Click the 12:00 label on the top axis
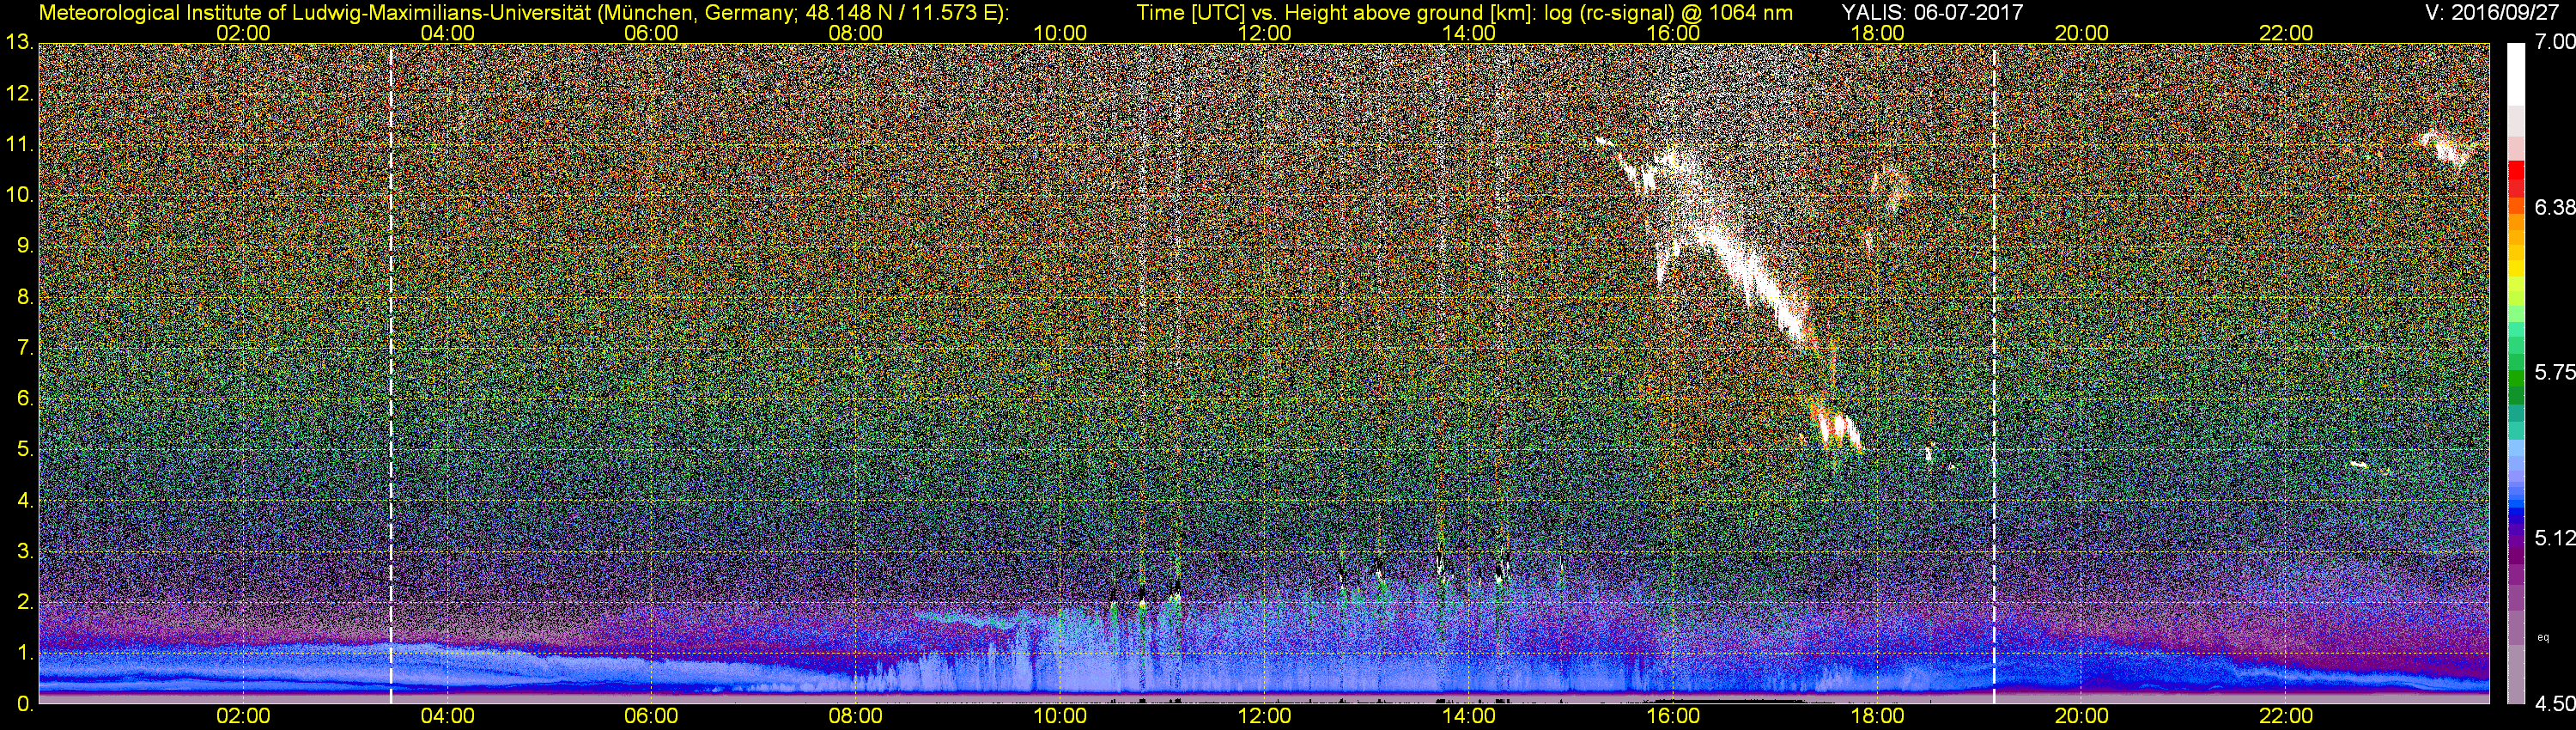The width and height of the screenshot is (2576, 730). (1264, 33)
